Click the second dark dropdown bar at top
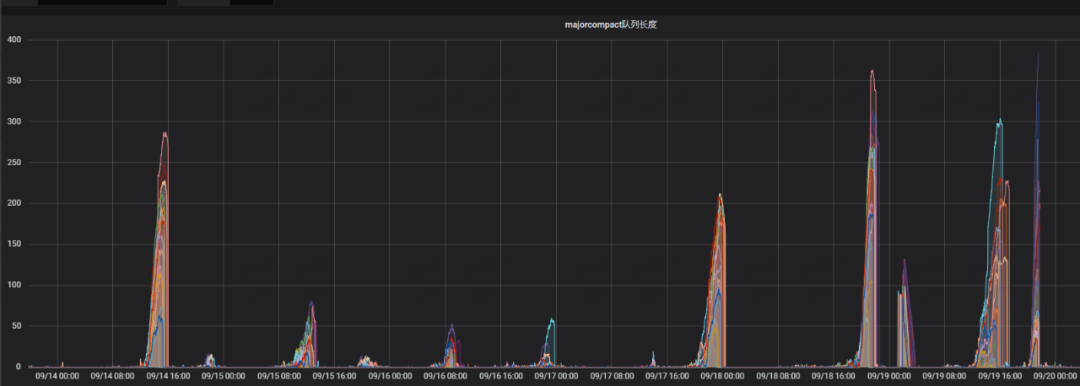Viewport: 1080px width, 386px height. 225,2
